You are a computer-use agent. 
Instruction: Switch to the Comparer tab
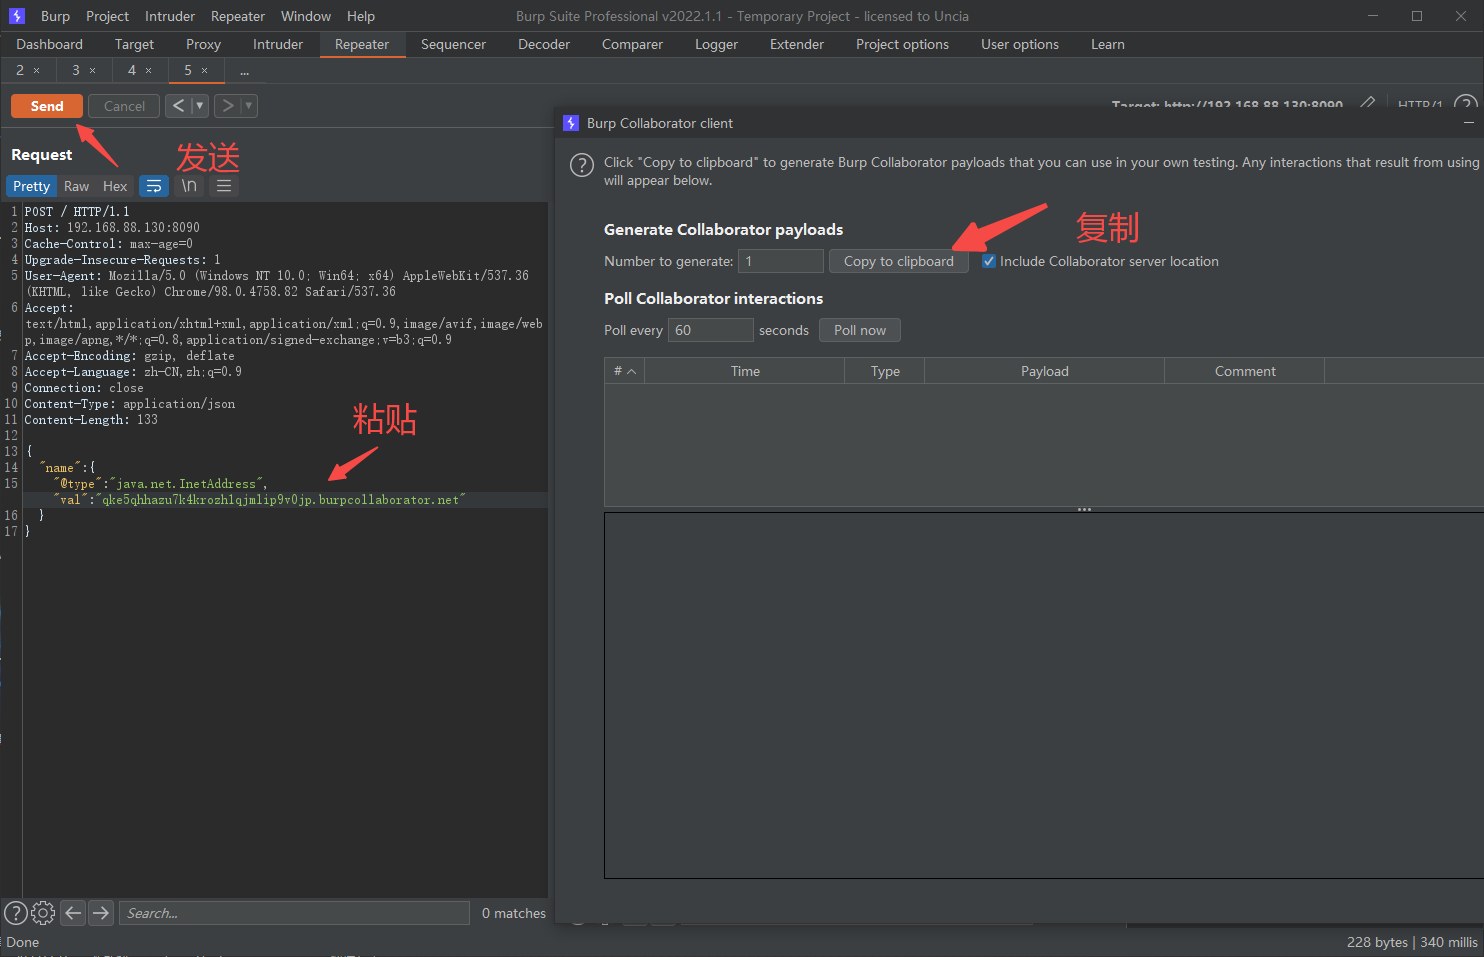(x=632, y=44)
